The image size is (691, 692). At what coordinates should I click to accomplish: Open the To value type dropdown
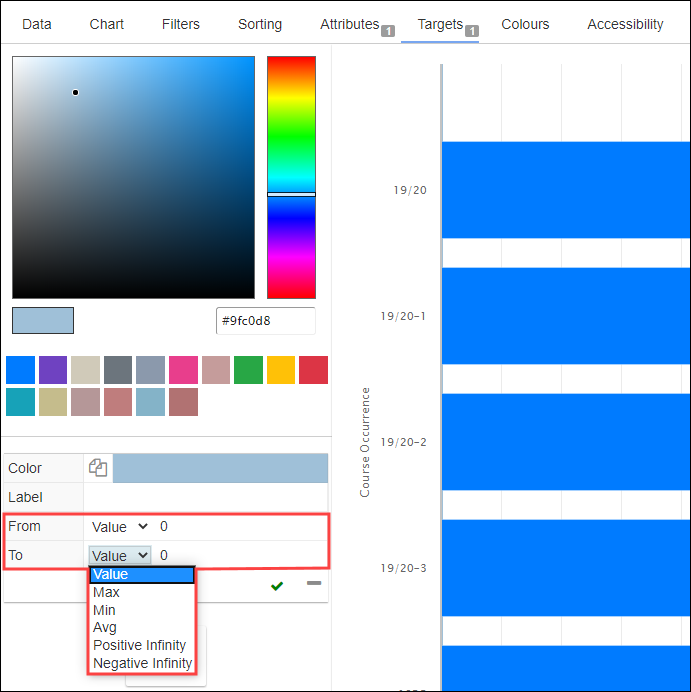tap(119, 555)
